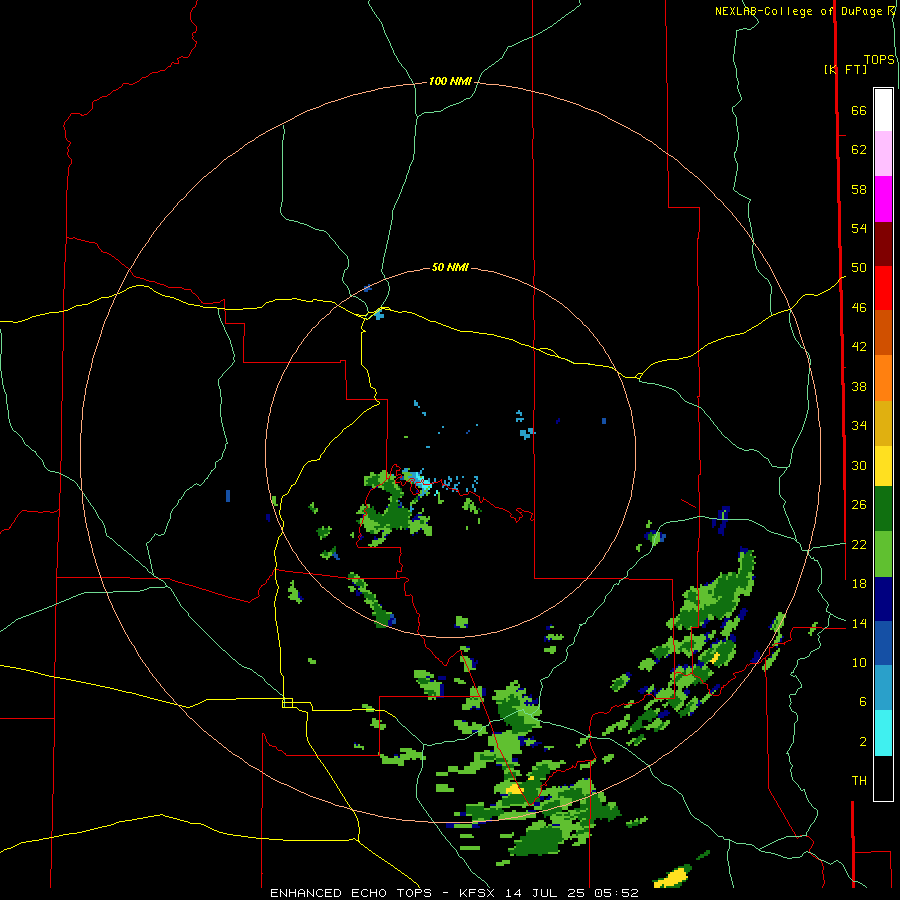Select the light green legend swatch

(x=883, y=554)
